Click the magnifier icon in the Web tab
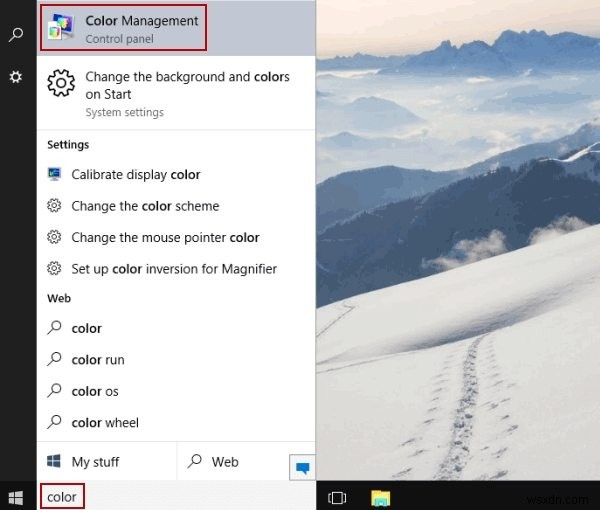Screen dimensions: 600x510 (195, 461)
